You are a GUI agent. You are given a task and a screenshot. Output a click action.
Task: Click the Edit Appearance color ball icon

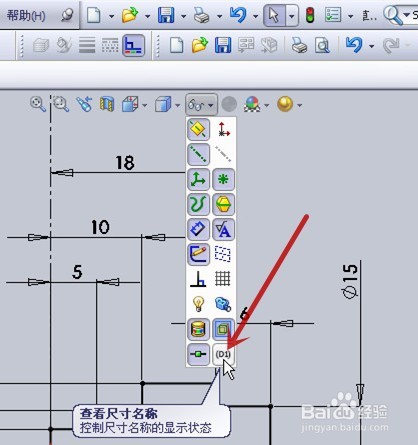[x=252, y=104]
